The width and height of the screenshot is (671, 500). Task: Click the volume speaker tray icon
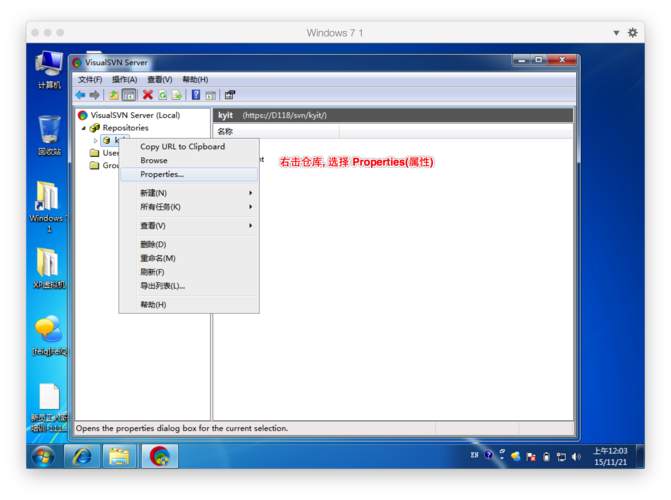[576, 457]
